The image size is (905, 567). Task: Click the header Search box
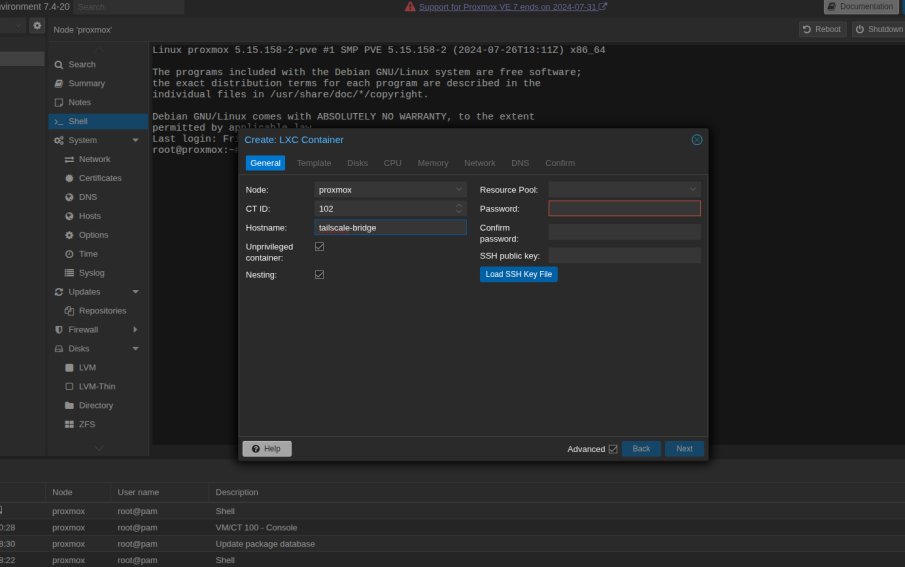pyautogui.click(x=129, y=7)
